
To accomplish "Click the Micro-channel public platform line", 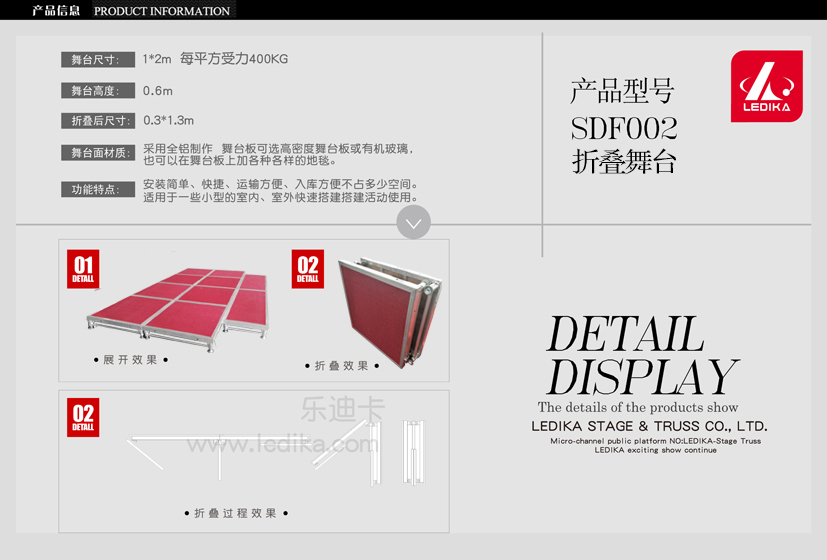I will pos(656,441).
